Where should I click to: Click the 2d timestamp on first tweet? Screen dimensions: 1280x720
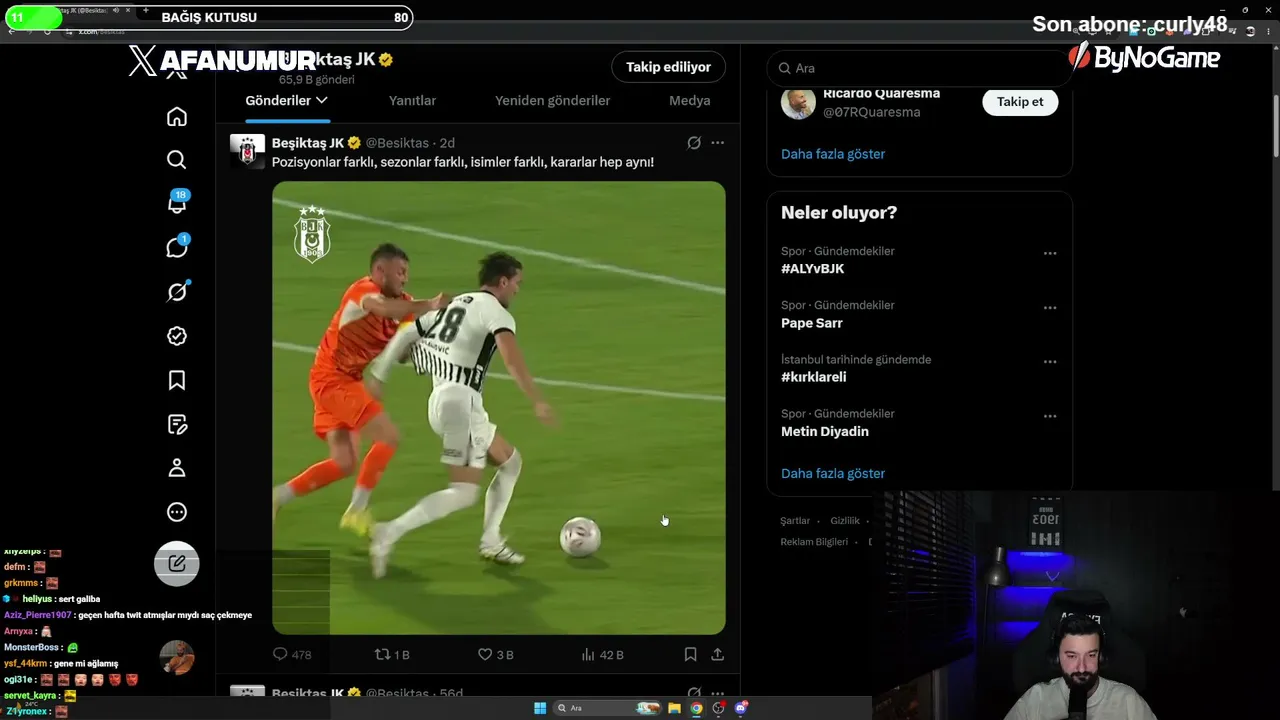(x=447, y=143)
